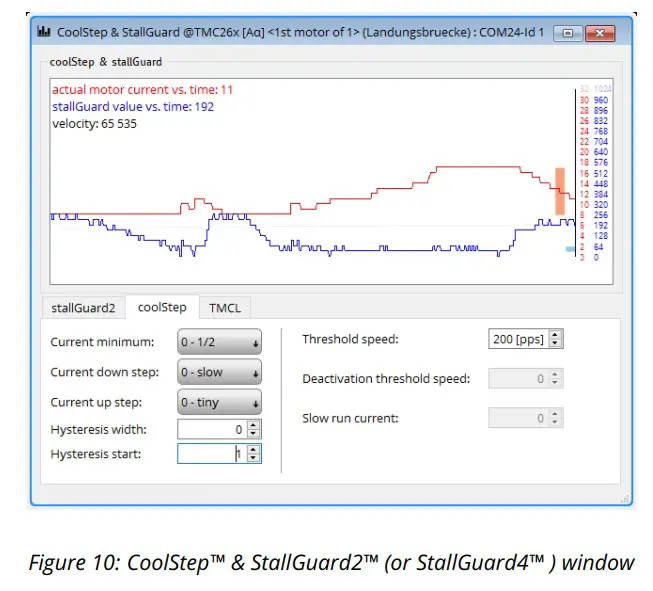Click the window resize grip corner
653x591 pixels.
click(x=625, y=499)
